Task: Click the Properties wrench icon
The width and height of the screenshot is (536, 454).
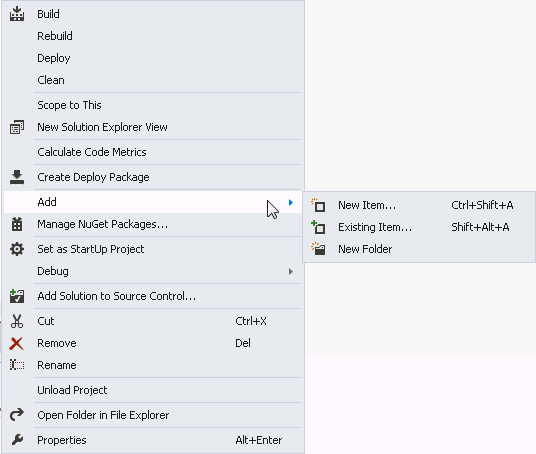Action: pos(17,440)
